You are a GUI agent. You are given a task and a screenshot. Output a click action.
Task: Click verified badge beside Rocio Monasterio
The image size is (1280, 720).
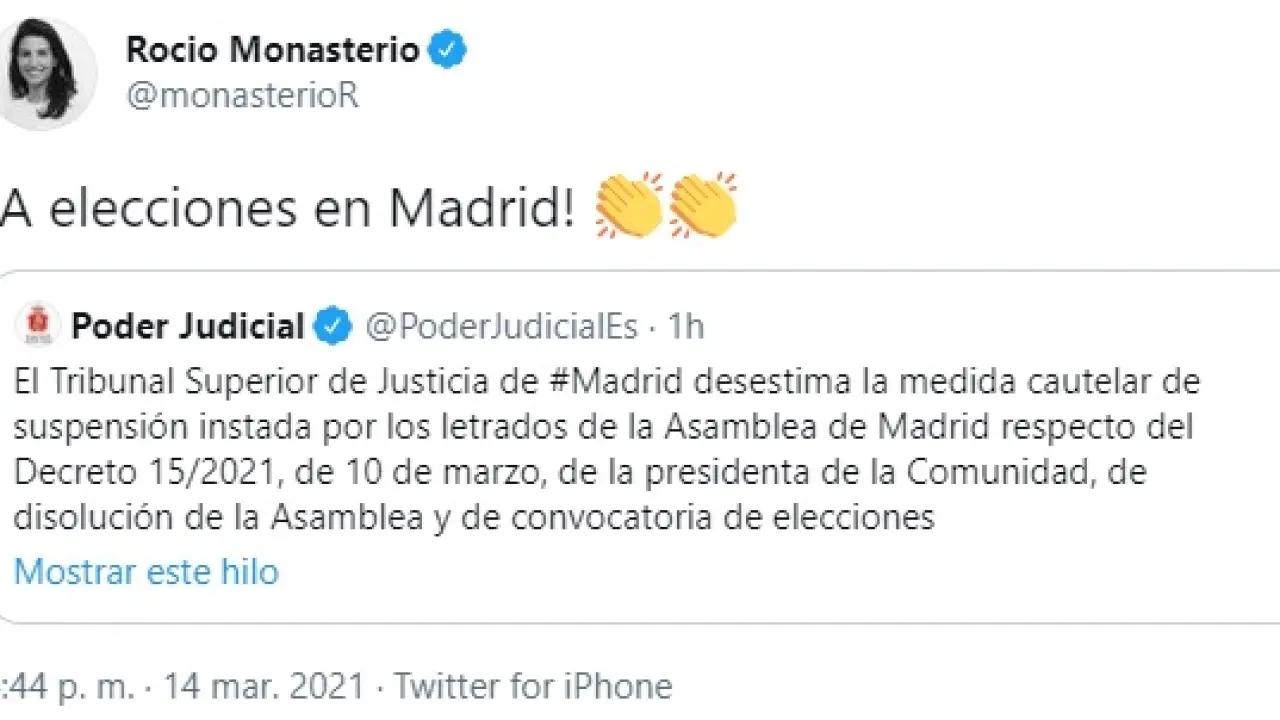[x=447, y=49]
